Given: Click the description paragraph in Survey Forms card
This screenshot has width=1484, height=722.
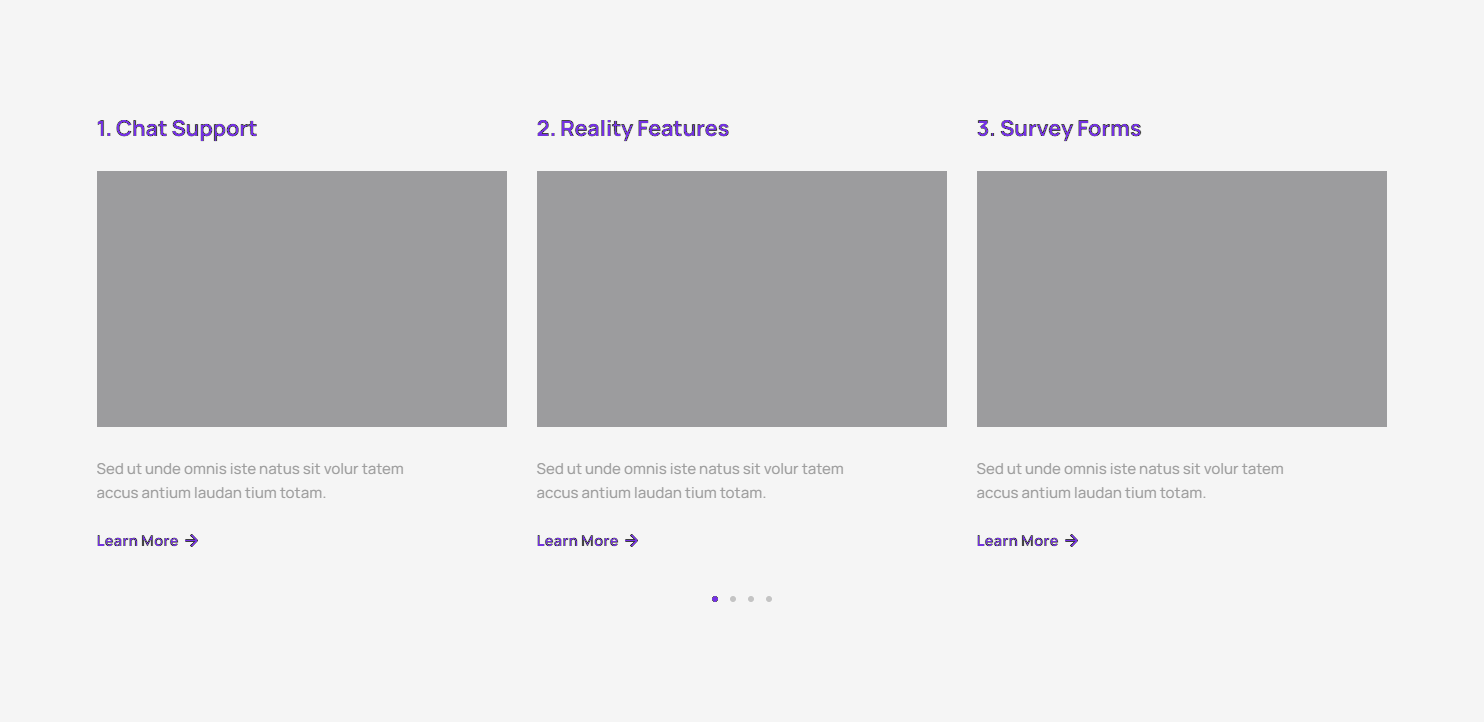Looking at the screenshot, I should click(x=1130, y=481).
